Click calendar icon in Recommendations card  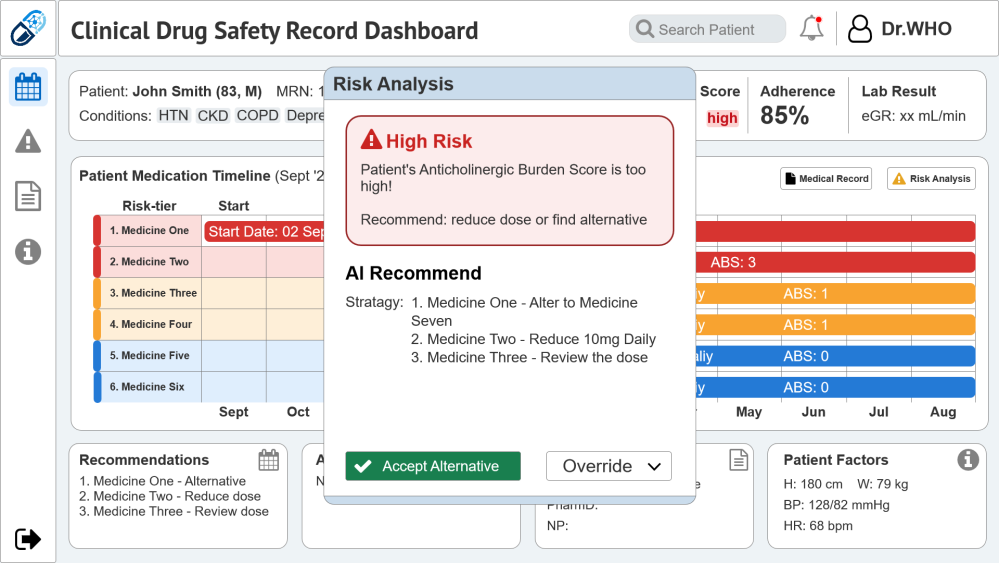click(x=269, y=460)
